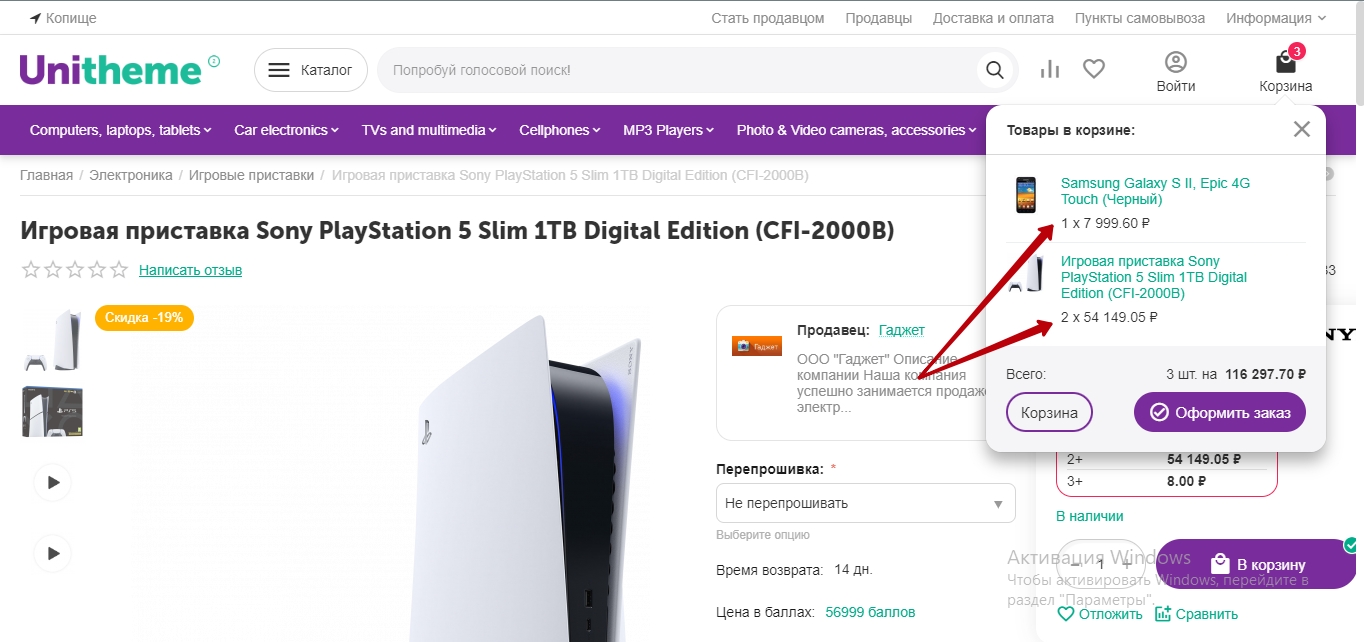Click the Unitheme logo
This screenshot has height=642, width=1364.
point(110,70)
